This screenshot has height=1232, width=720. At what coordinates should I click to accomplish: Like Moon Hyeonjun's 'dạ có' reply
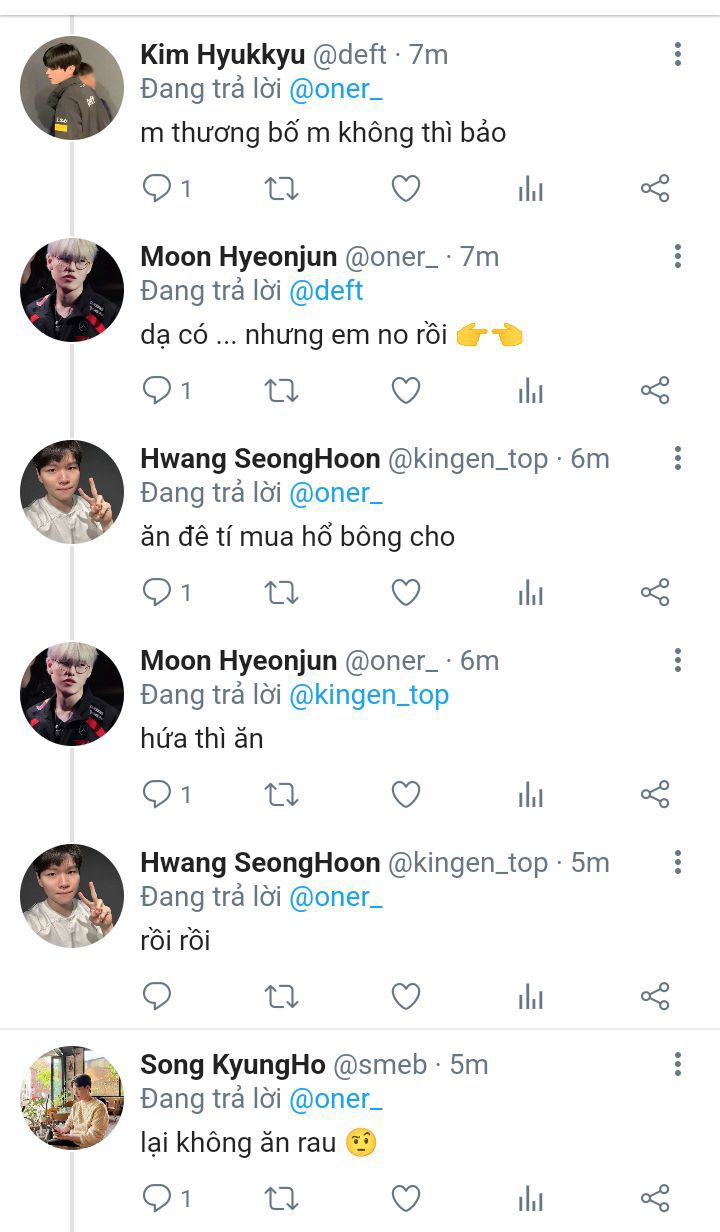tap(405, 390)
